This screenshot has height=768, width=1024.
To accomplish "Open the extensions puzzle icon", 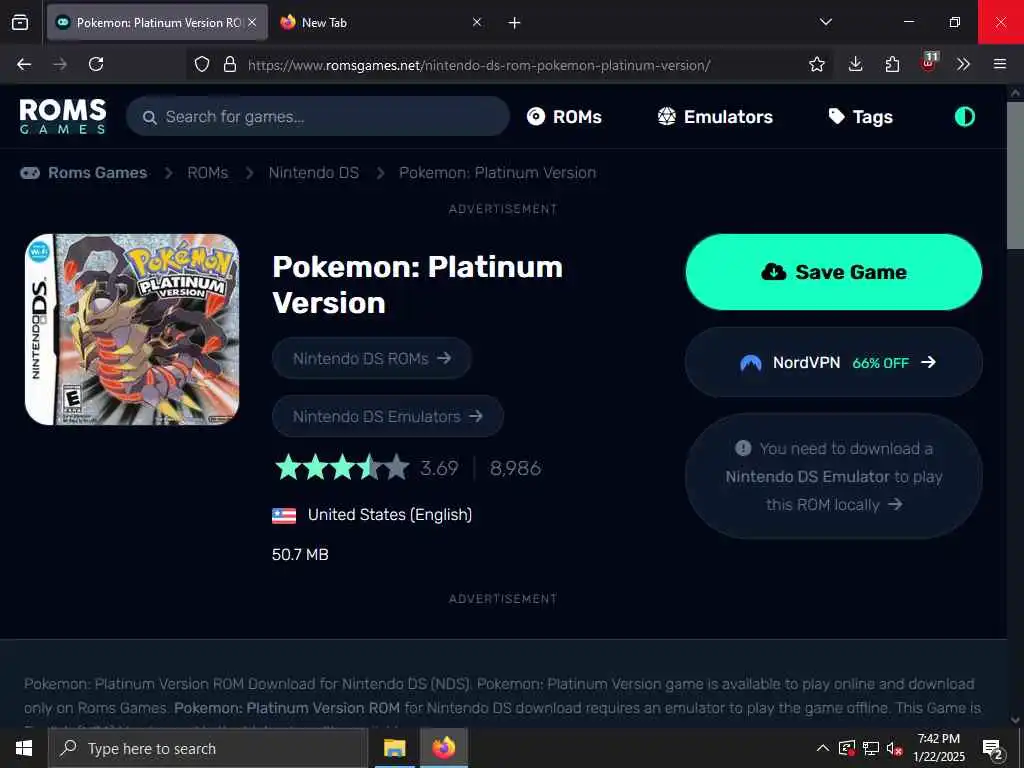I will [x=891, y=64].
